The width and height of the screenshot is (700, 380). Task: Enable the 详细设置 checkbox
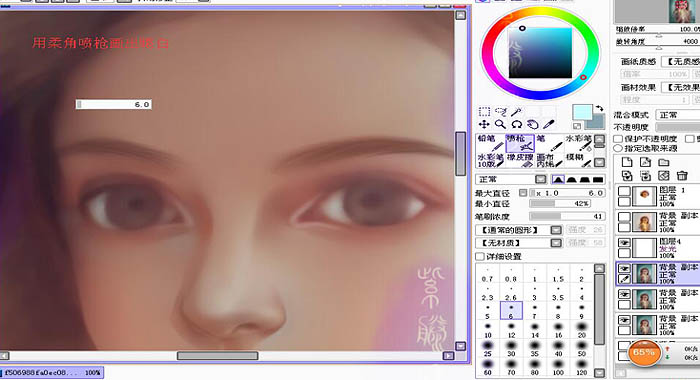coord(480,256)
